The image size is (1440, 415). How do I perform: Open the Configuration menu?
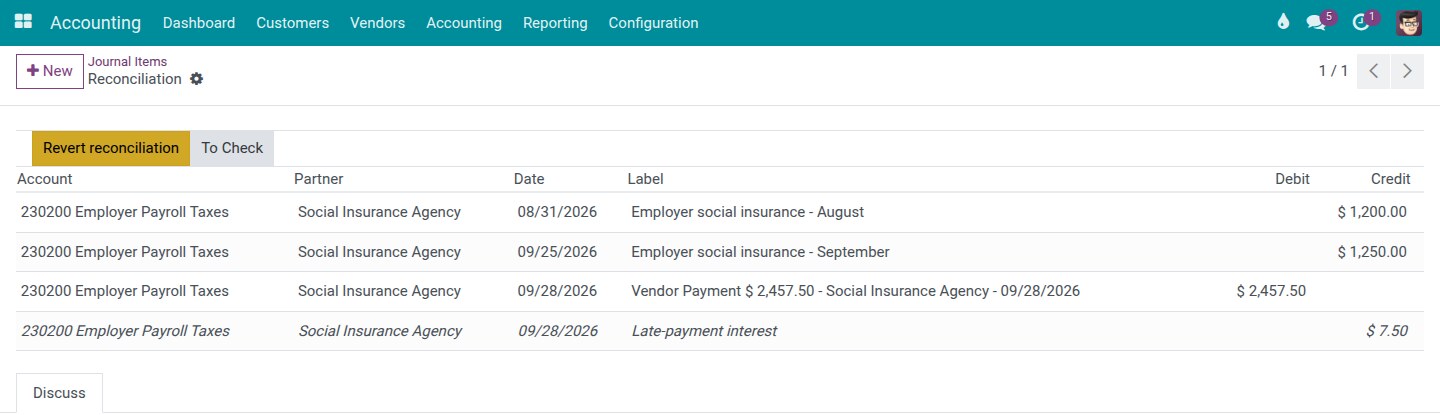click(x=653, y=22)
